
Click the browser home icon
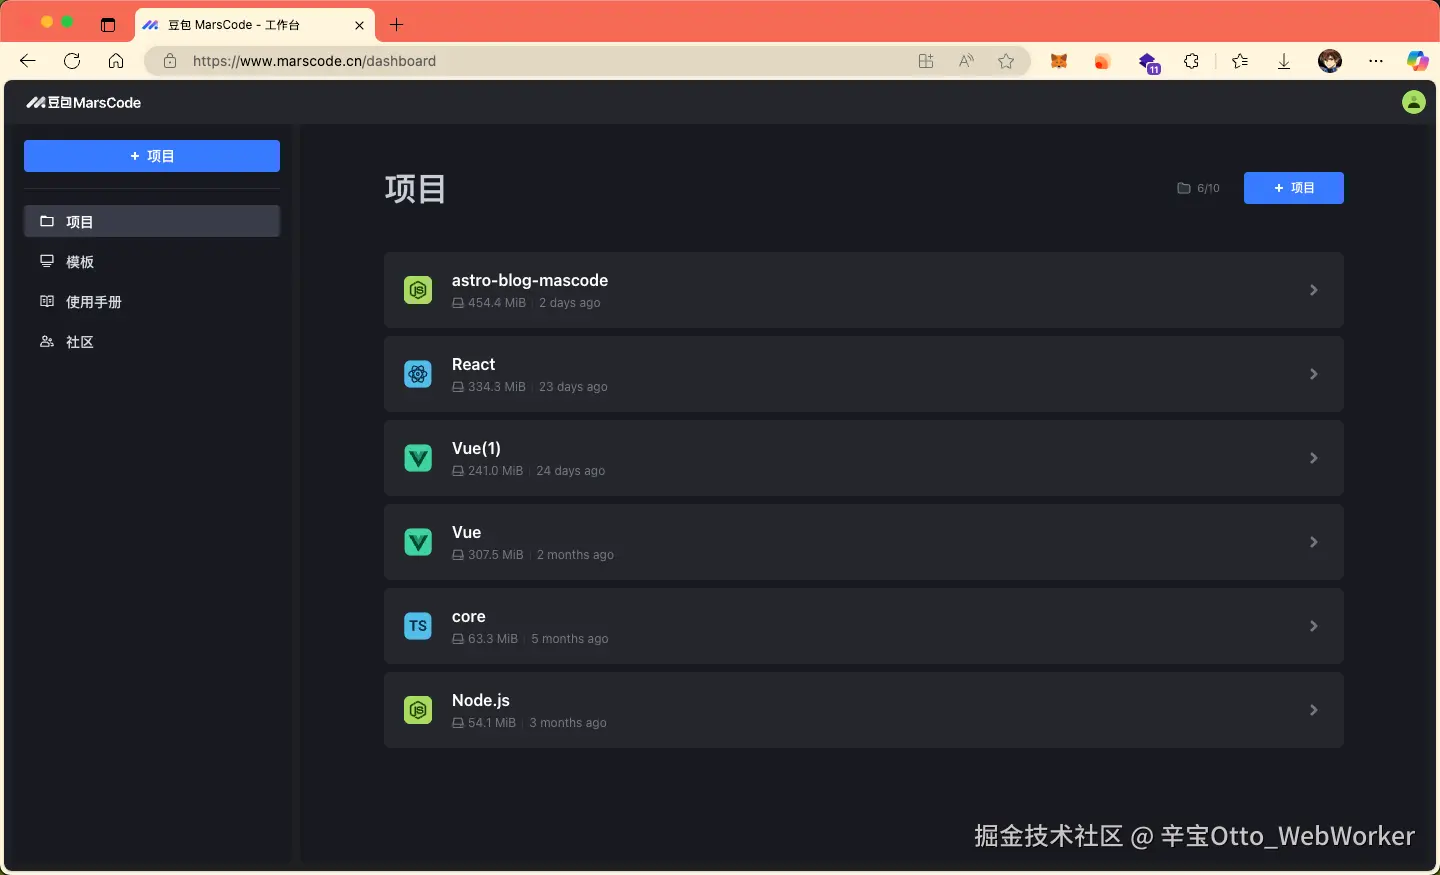[116, 61]
